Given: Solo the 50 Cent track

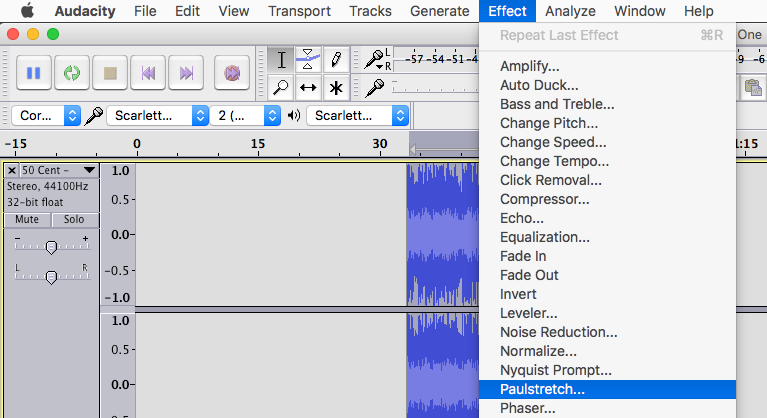Looking at the screenshot, I should [74, 220].
